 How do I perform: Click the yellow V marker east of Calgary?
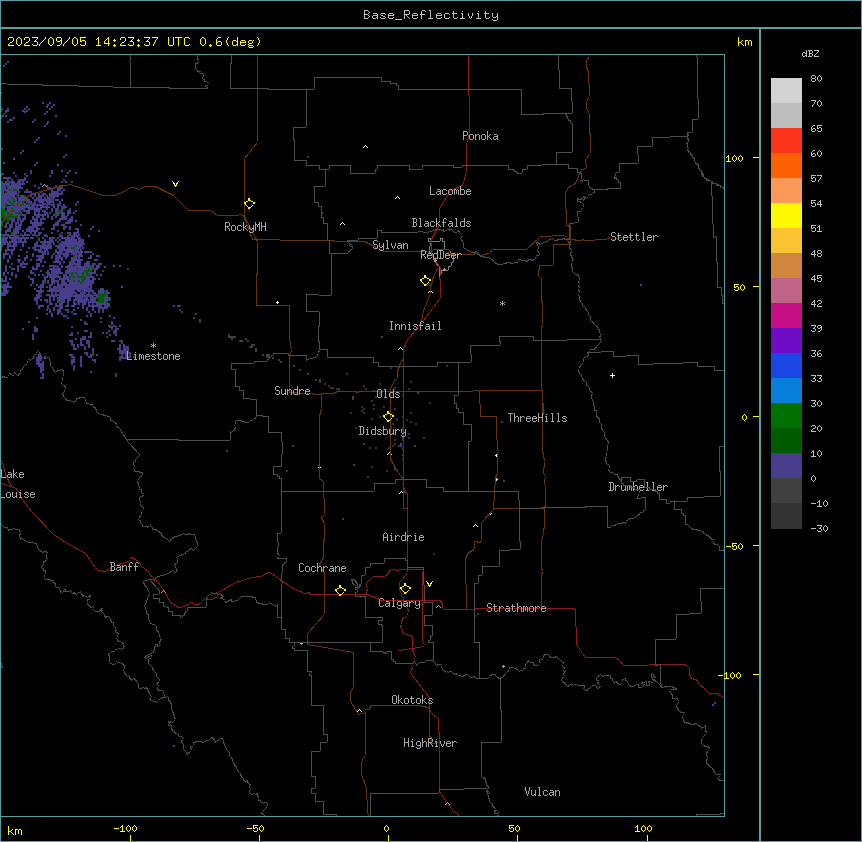coord(429,584)
